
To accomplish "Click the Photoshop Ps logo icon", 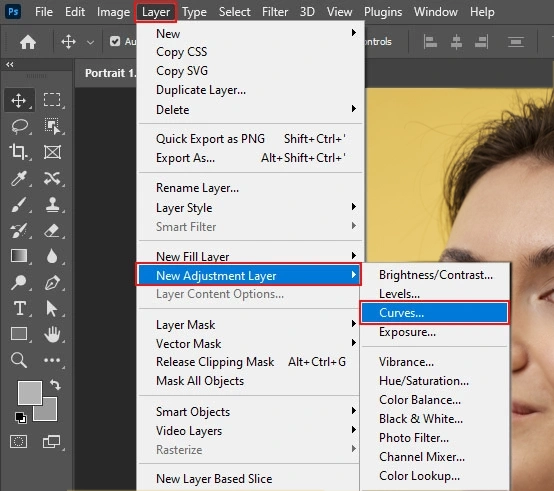I will click(x=13, y=12).
